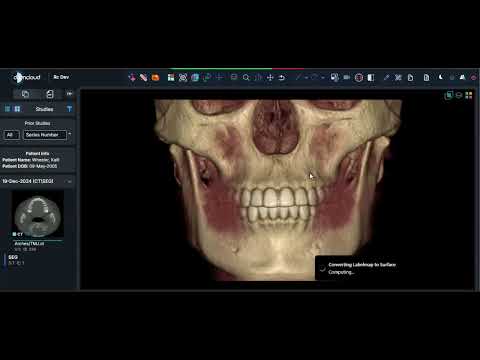This screenshot has height=360, width=480.
Task: Select the pink eraser-like toolbar icon
Action: [144, 77]
